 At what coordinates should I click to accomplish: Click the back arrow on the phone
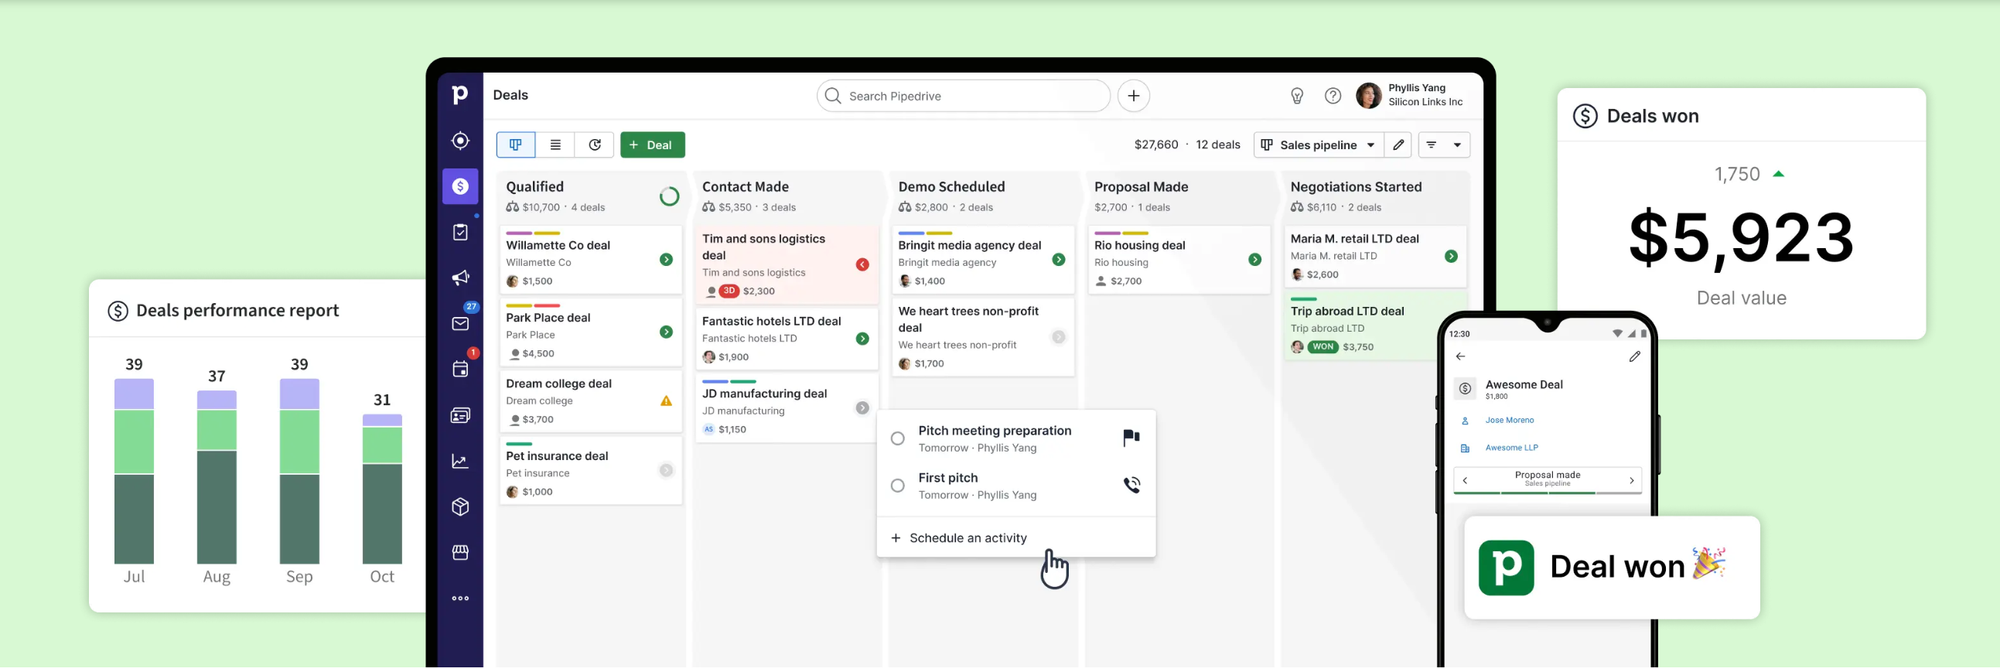[1460, 356]
